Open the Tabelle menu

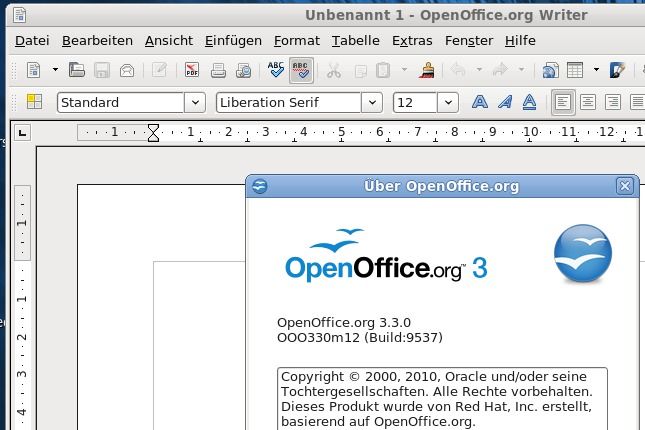(356, 41)
